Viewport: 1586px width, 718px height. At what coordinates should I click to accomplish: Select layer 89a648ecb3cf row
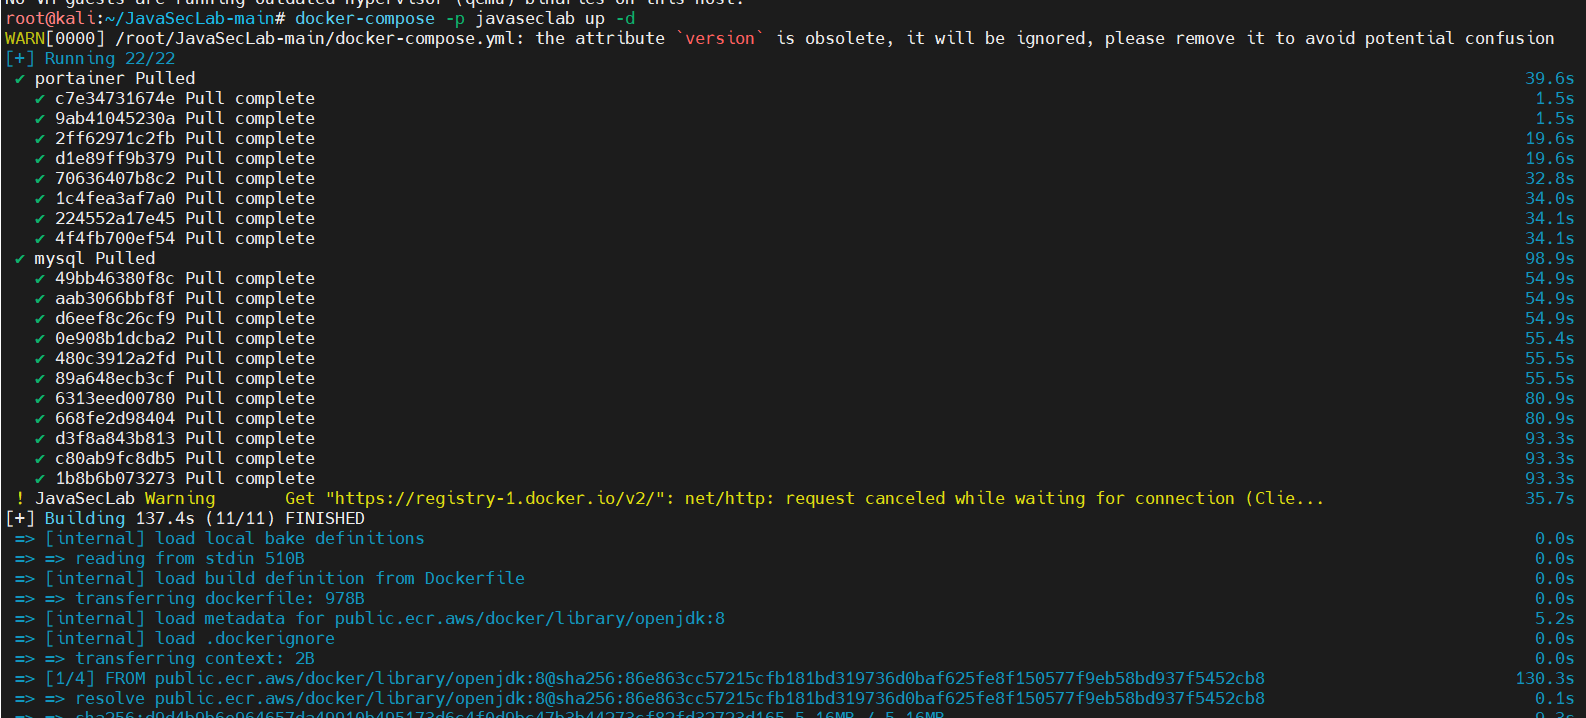pyautogui.click(x=185, y=378)
